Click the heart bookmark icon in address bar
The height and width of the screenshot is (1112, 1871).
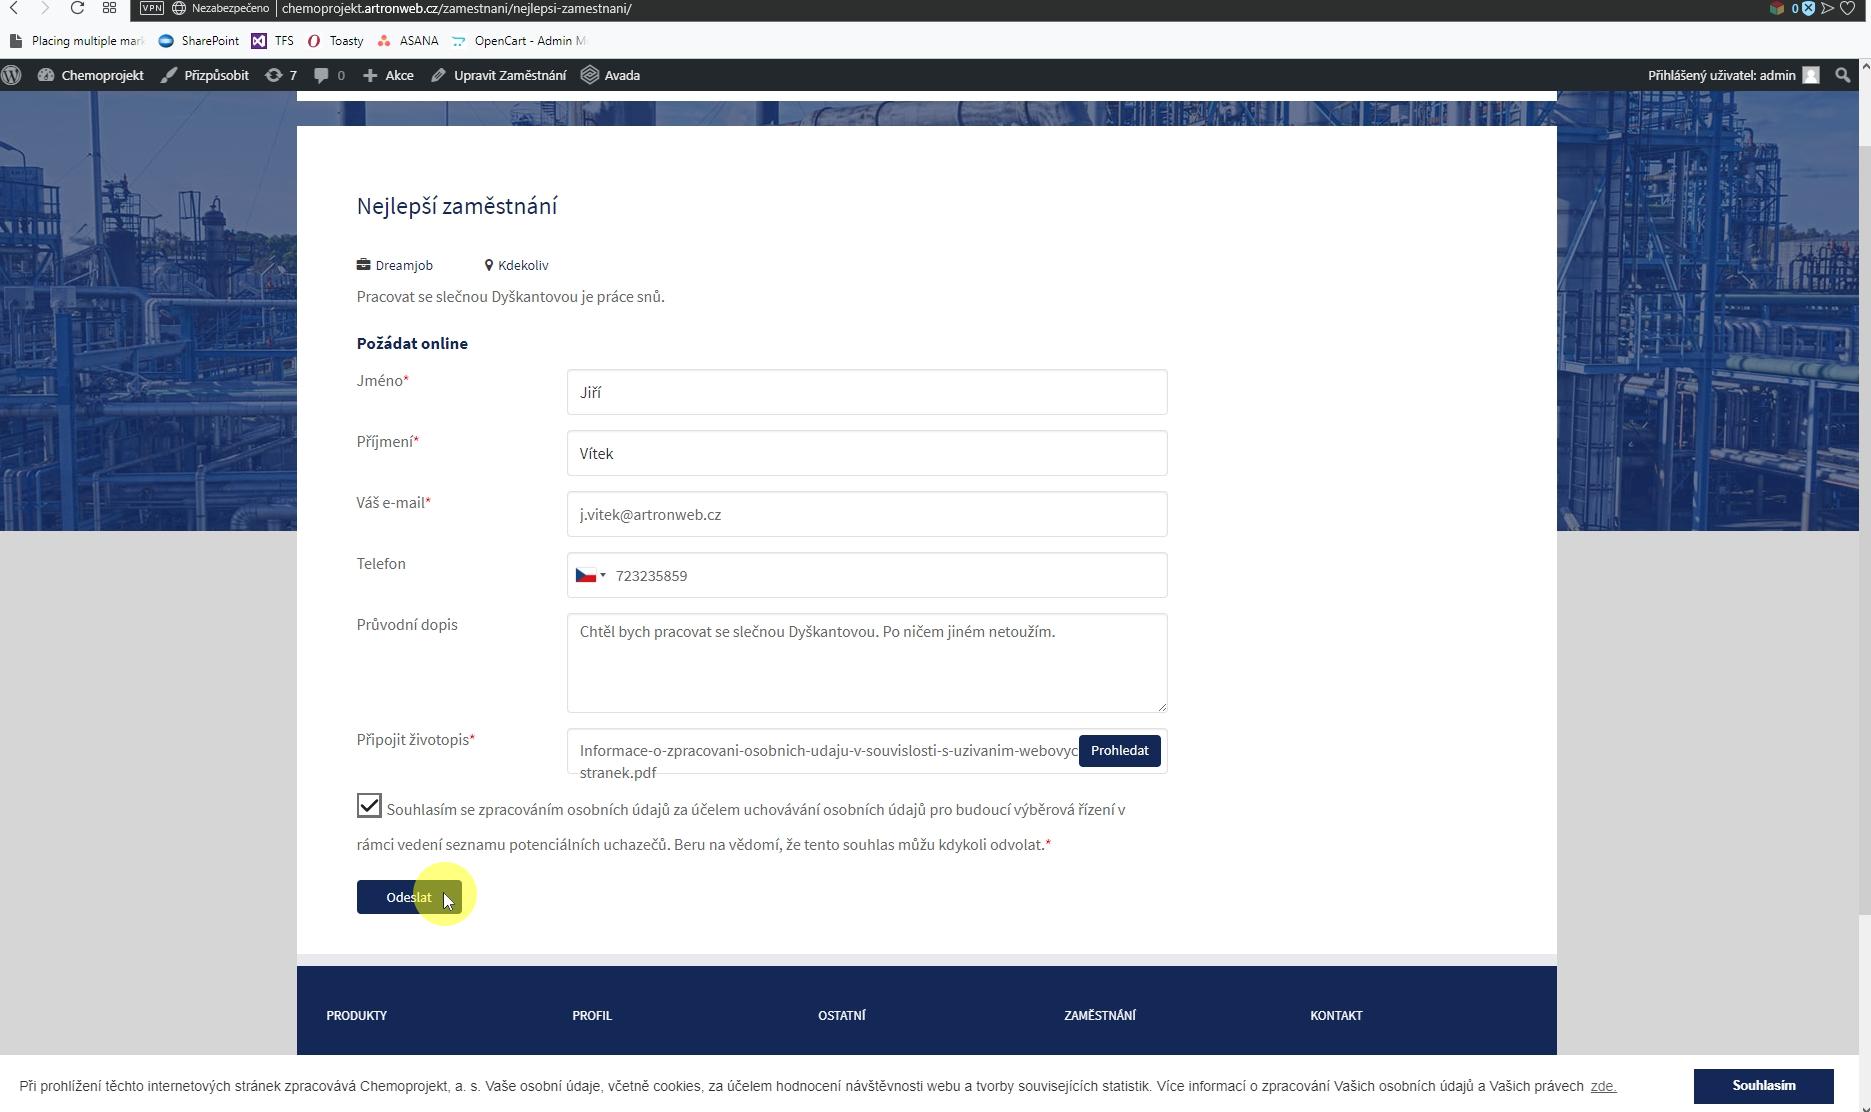point(1847,8)
